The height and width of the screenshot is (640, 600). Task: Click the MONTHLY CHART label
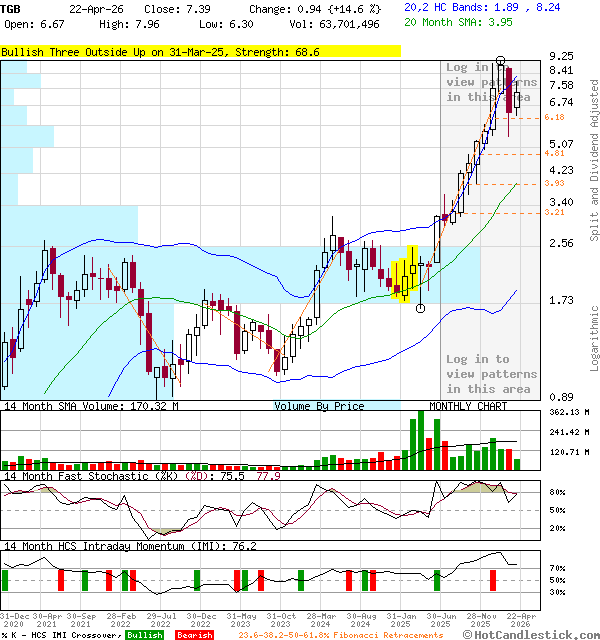[468, 406]
